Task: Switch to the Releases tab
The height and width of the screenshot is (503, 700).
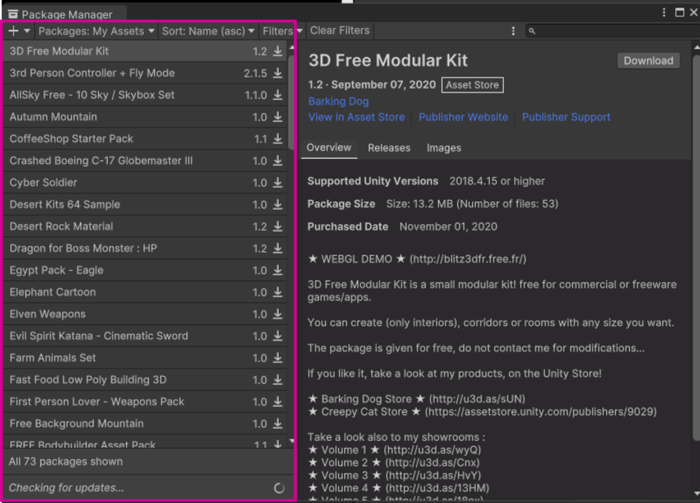Action: pyautogui.click(x=389, y=148)
